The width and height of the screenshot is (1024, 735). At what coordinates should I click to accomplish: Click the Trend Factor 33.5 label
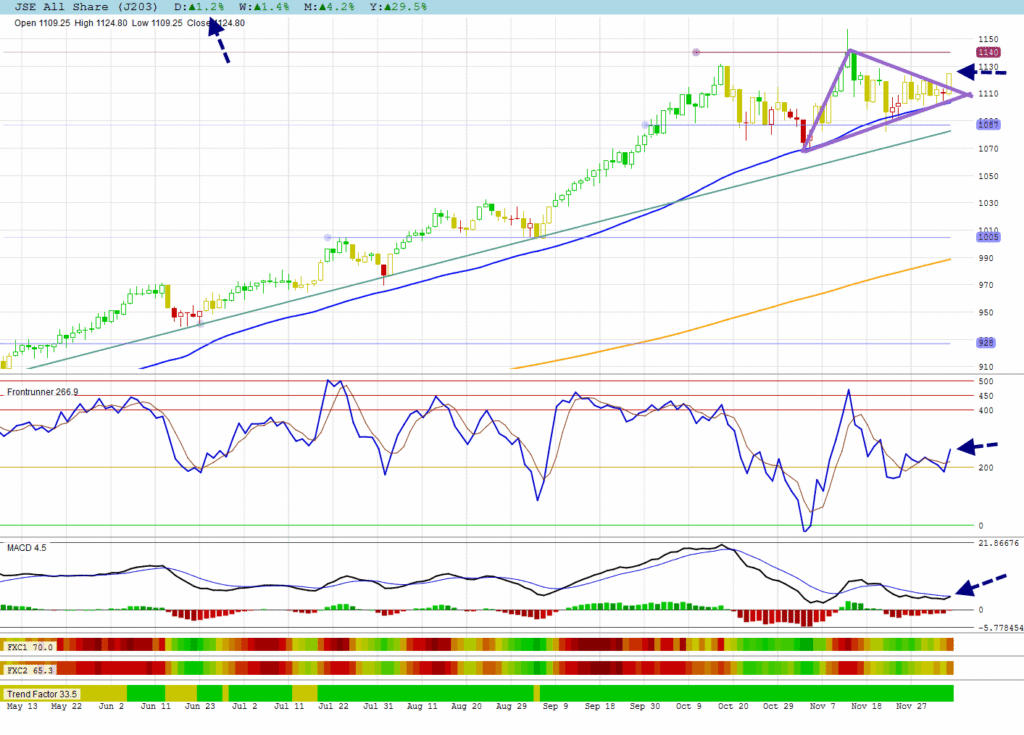point(42,693)
